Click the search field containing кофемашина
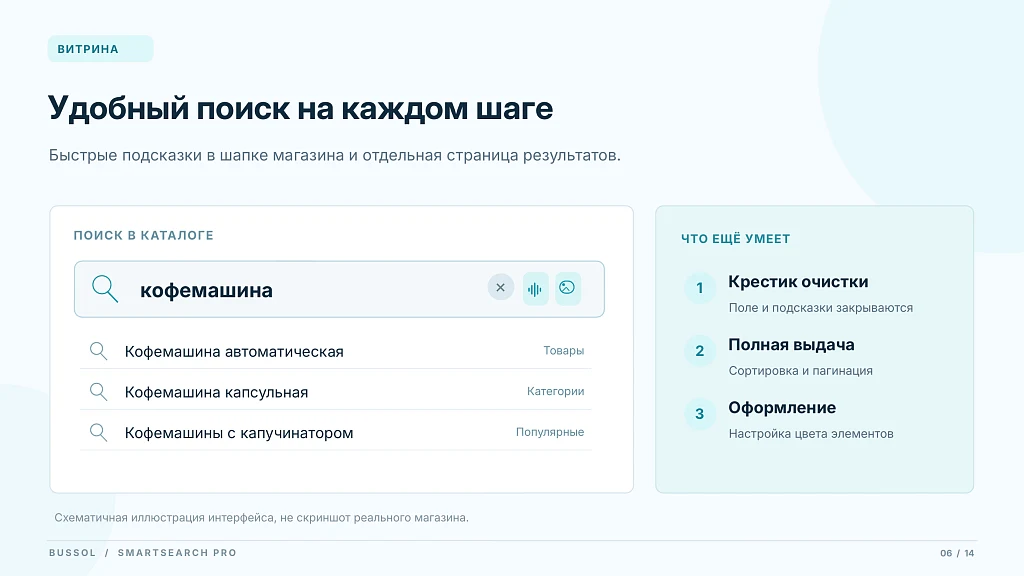1024x576 pixels. click(x=339, y=289)
